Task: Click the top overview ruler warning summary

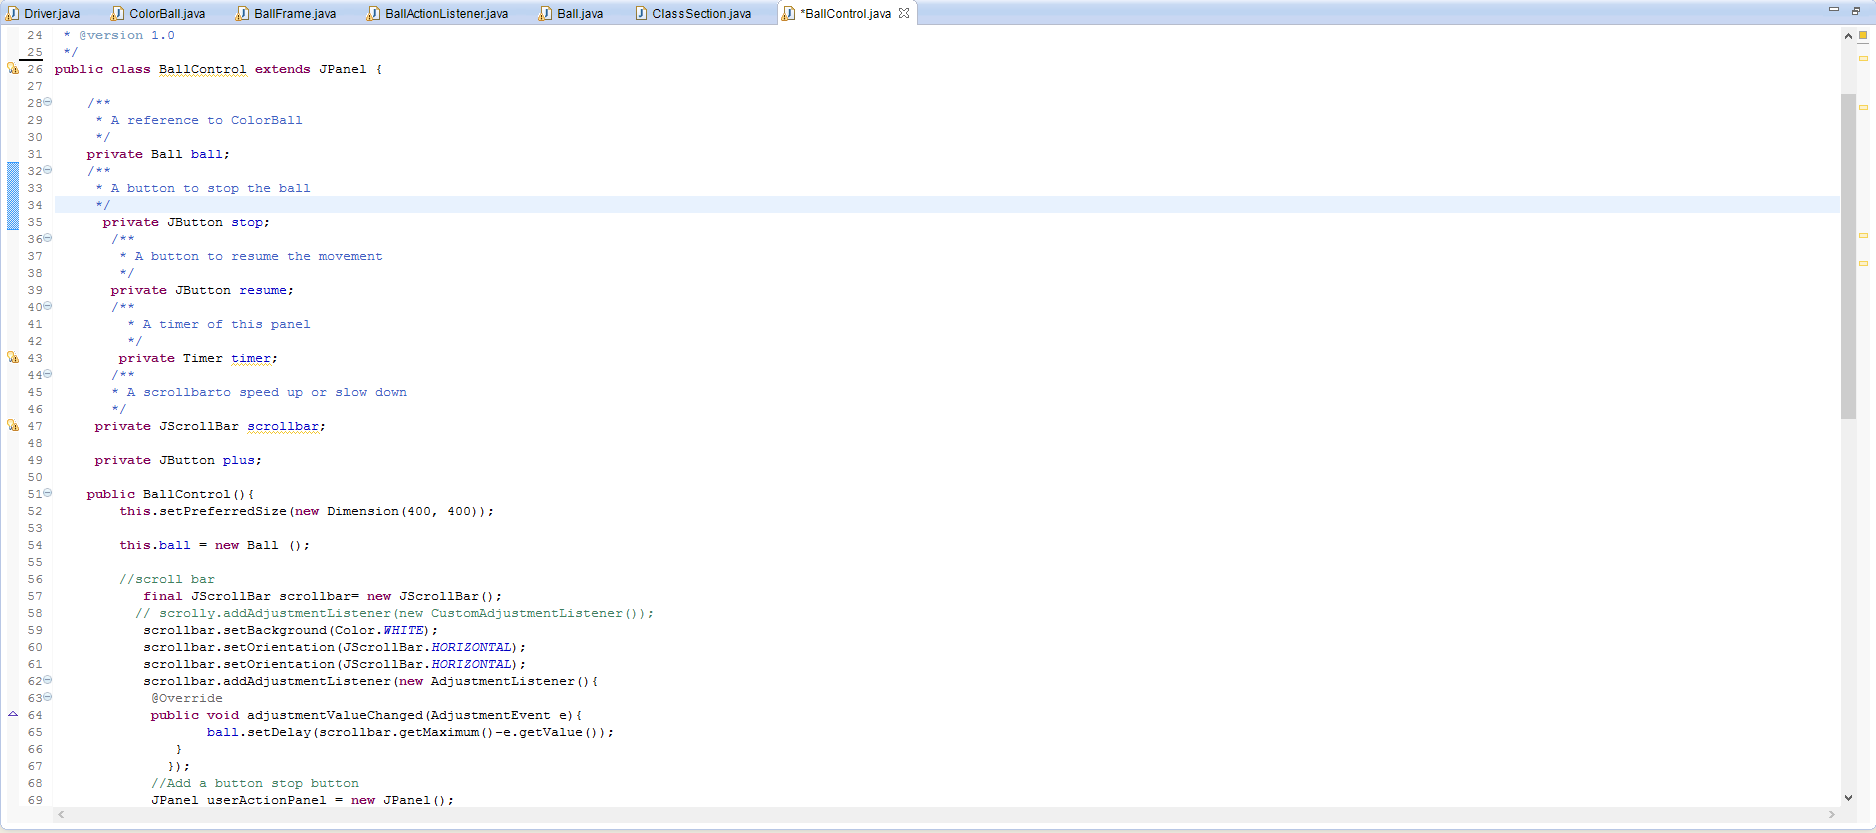Action: [x=1863, y=36]
